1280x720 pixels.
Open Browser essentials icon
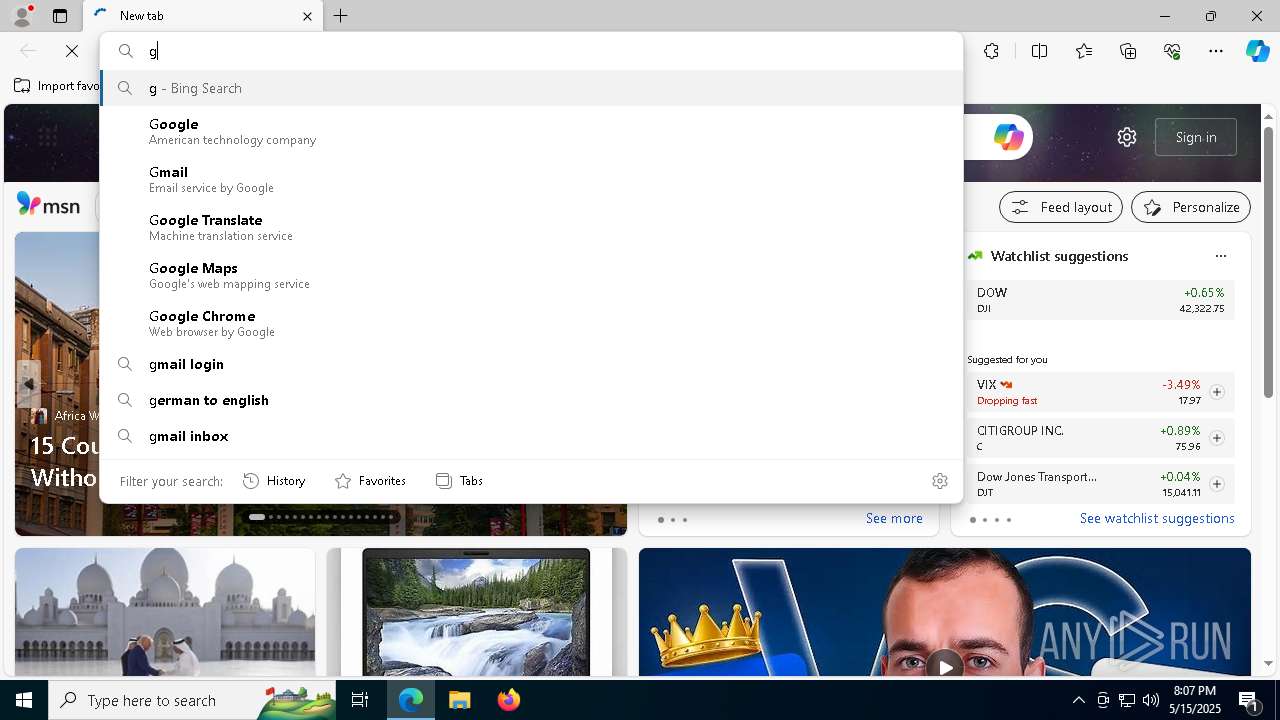point(1172,51)
